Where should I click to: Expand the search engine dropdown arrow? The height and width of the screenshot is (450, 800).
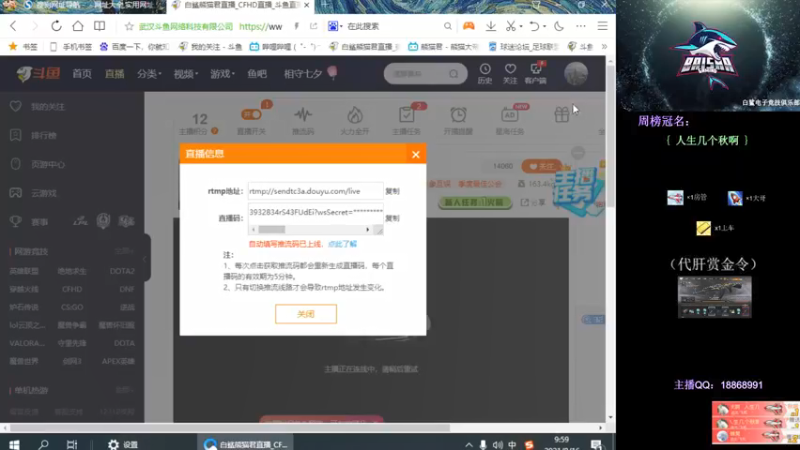[x=341, y=26]
